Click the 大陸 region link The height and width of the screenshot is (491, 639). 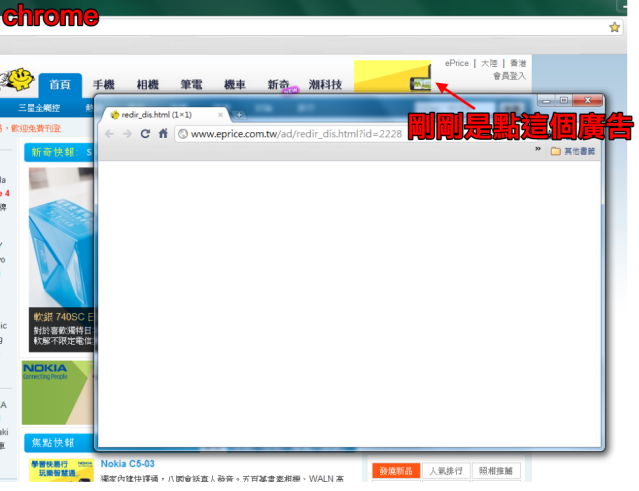[489, 63]
